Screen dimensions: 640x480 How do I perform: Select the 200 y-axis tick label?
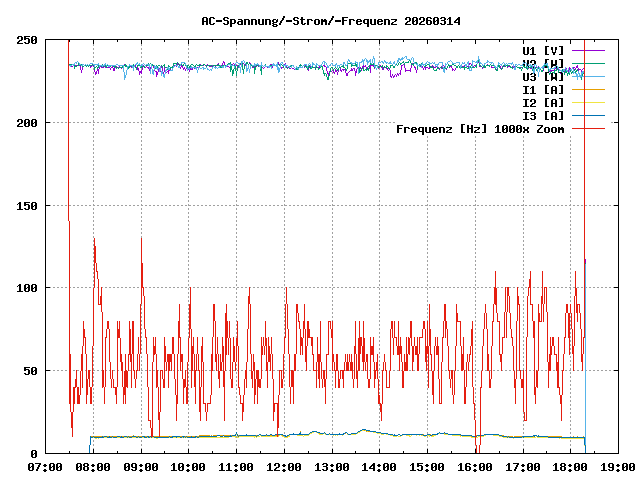(x=27, y=123)
